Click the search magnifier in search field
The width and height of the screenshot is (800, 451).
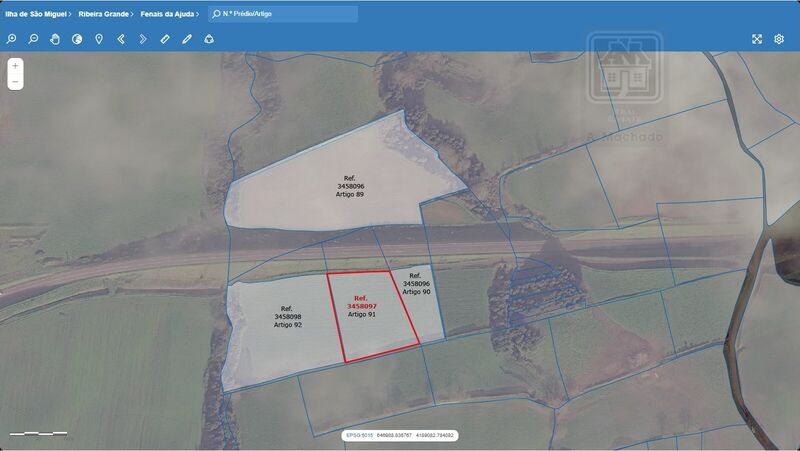coord(216,14)
